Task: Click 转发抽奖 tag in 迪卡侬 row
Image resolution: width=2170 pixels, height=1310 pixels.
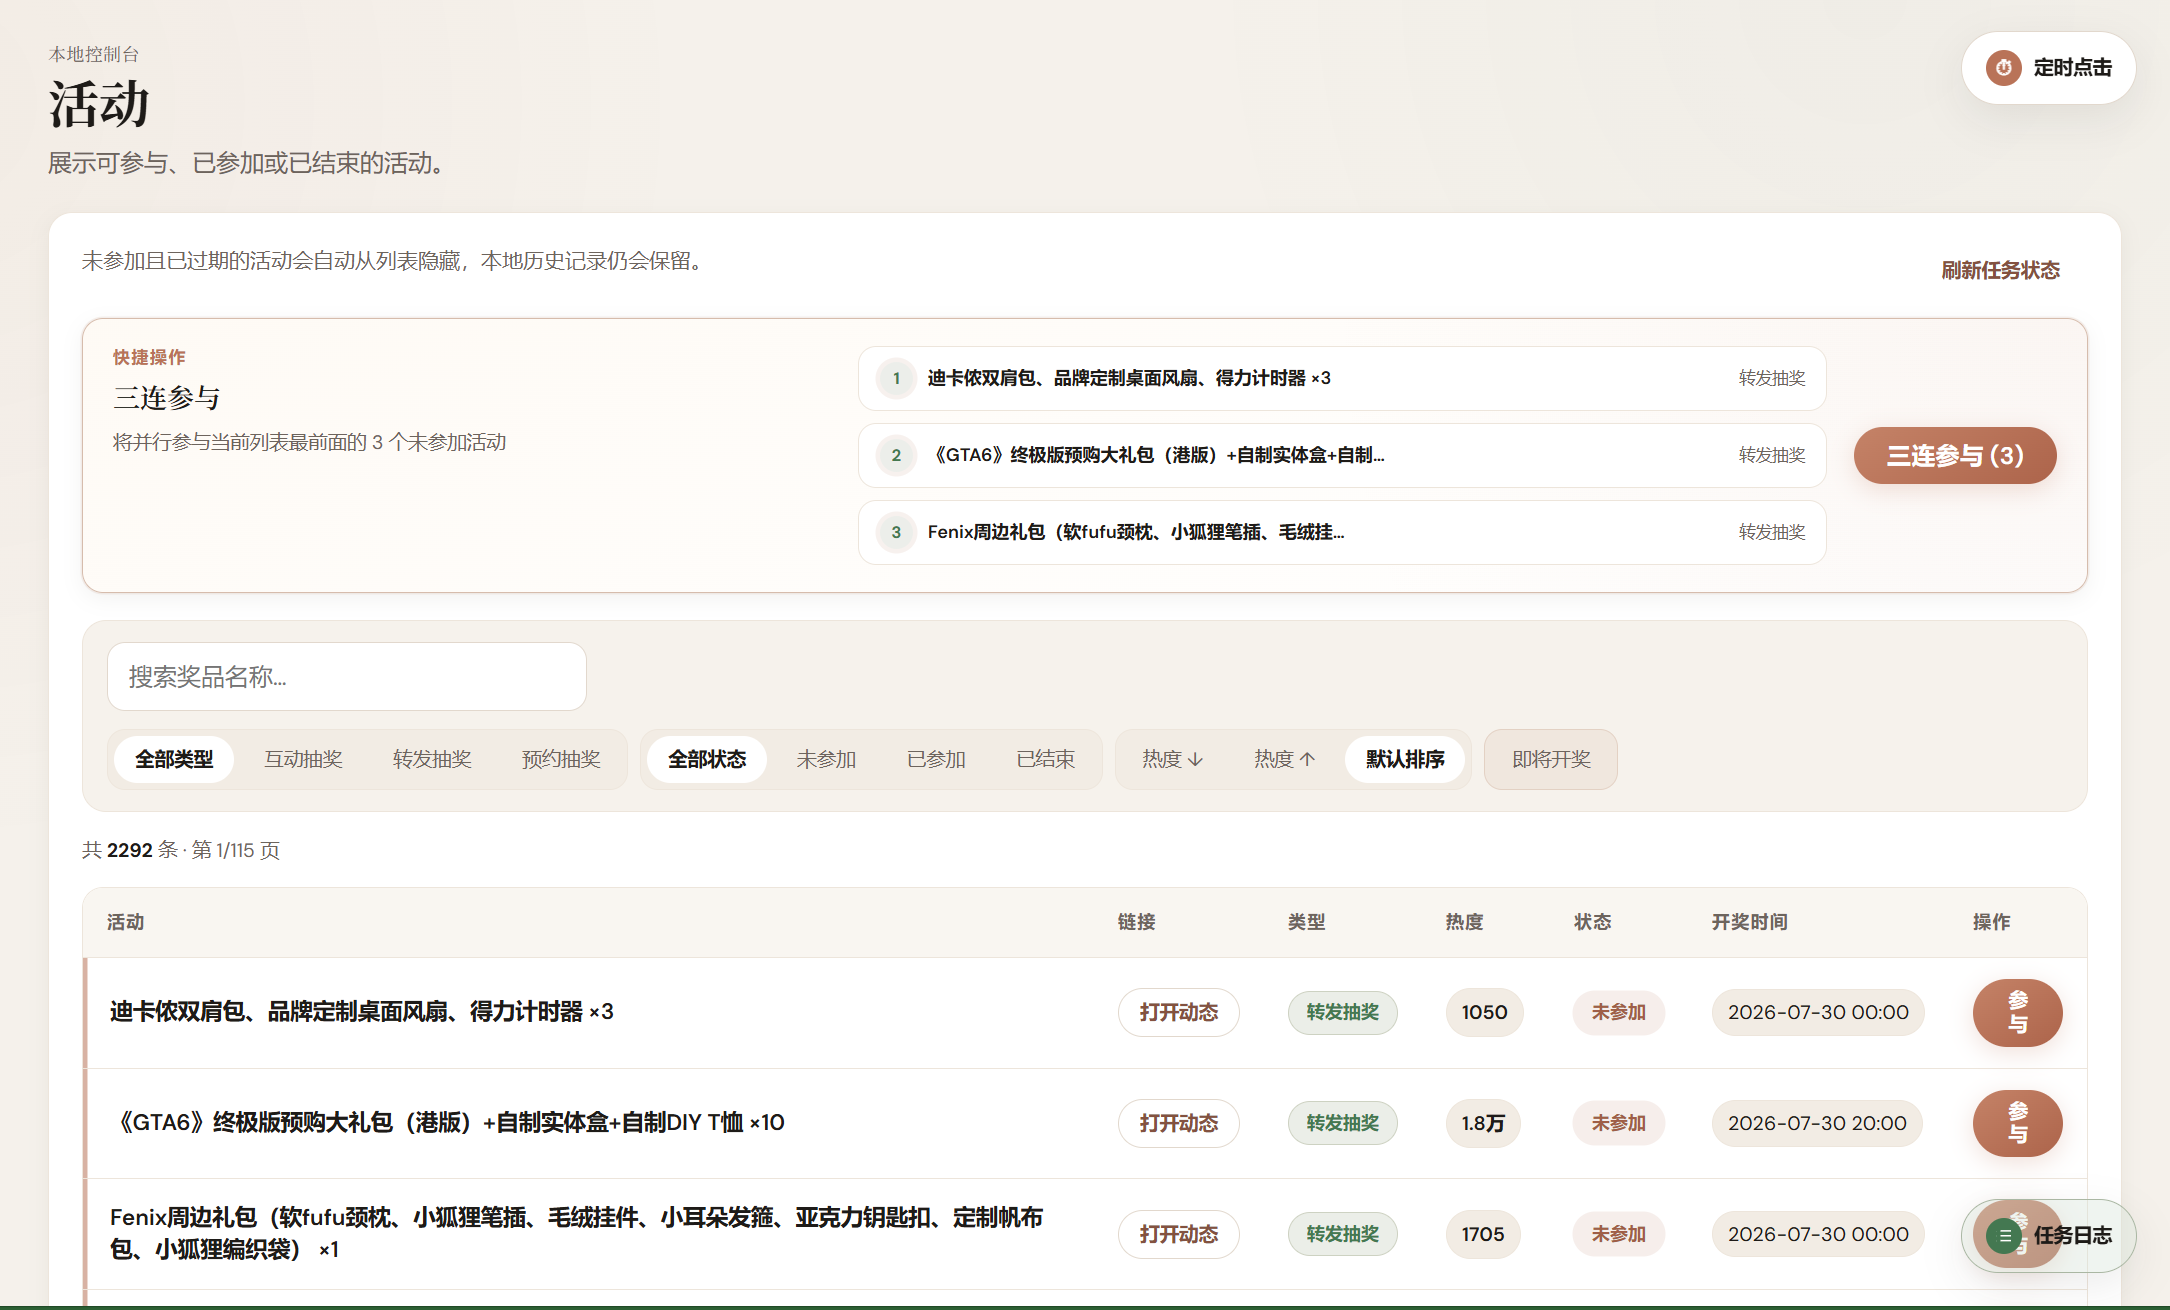Action: pyautogui.click(x=1342, y=1012)
